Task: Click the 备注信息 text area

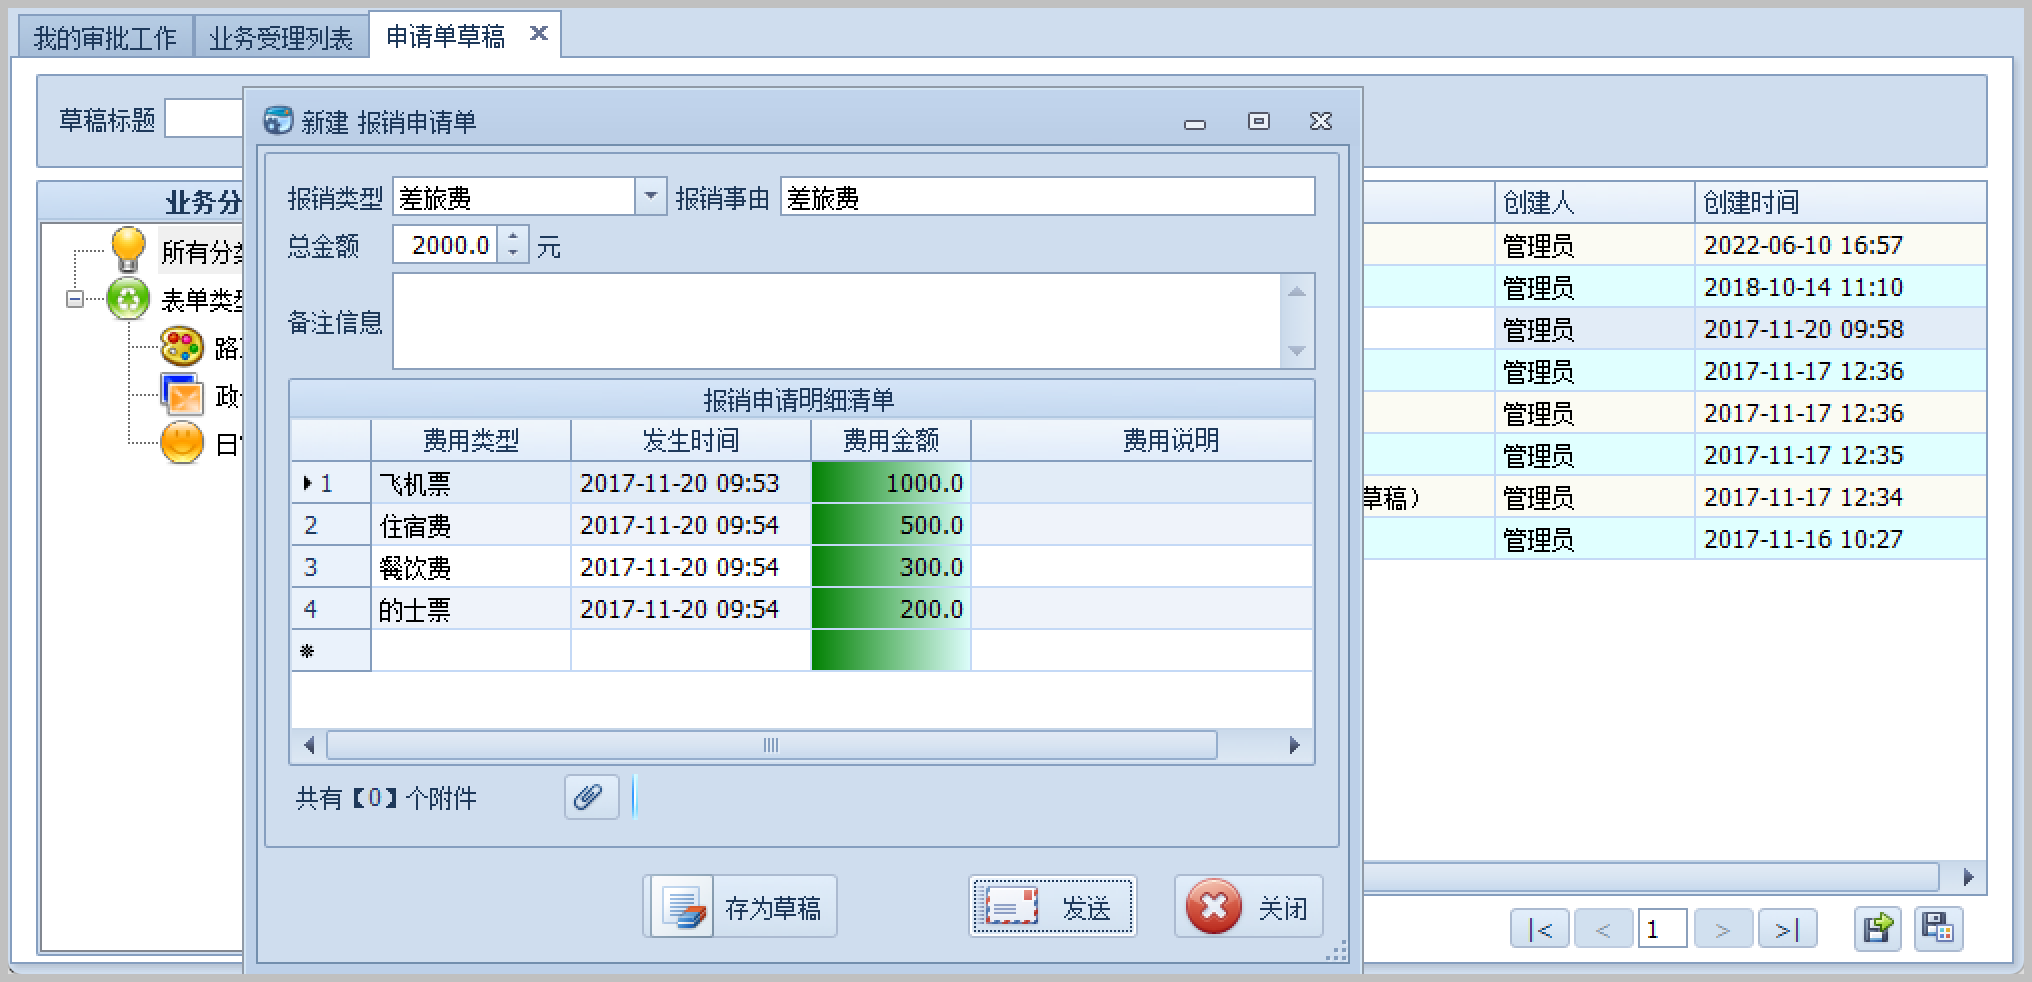Action: (x=836, y=321)
